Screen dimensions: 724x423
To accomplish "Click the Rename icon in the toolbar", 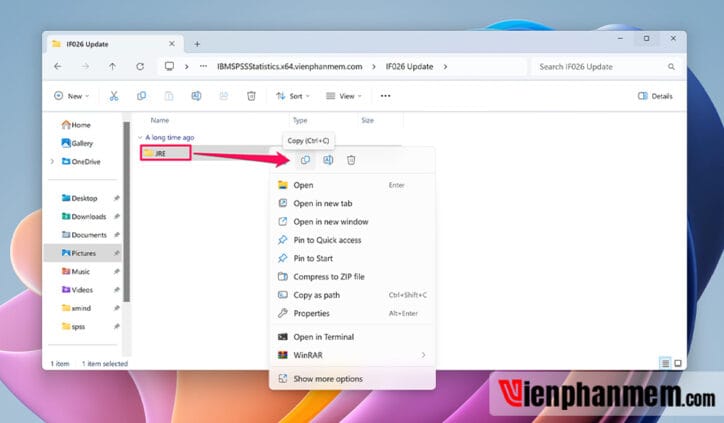I will (196, 96).
